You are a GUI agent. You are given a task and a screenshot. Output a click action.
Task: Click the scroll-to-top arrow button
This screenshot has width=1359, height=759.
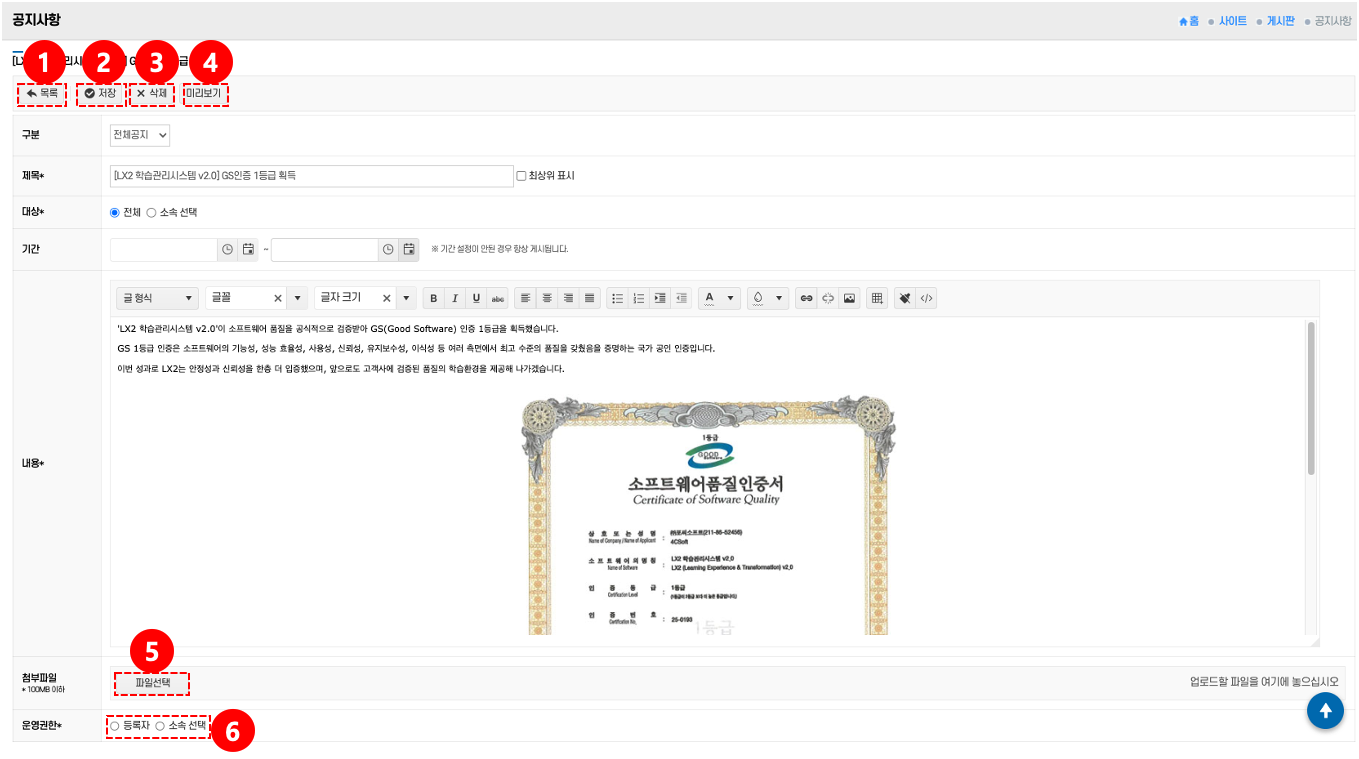(x=1325, y=710)
